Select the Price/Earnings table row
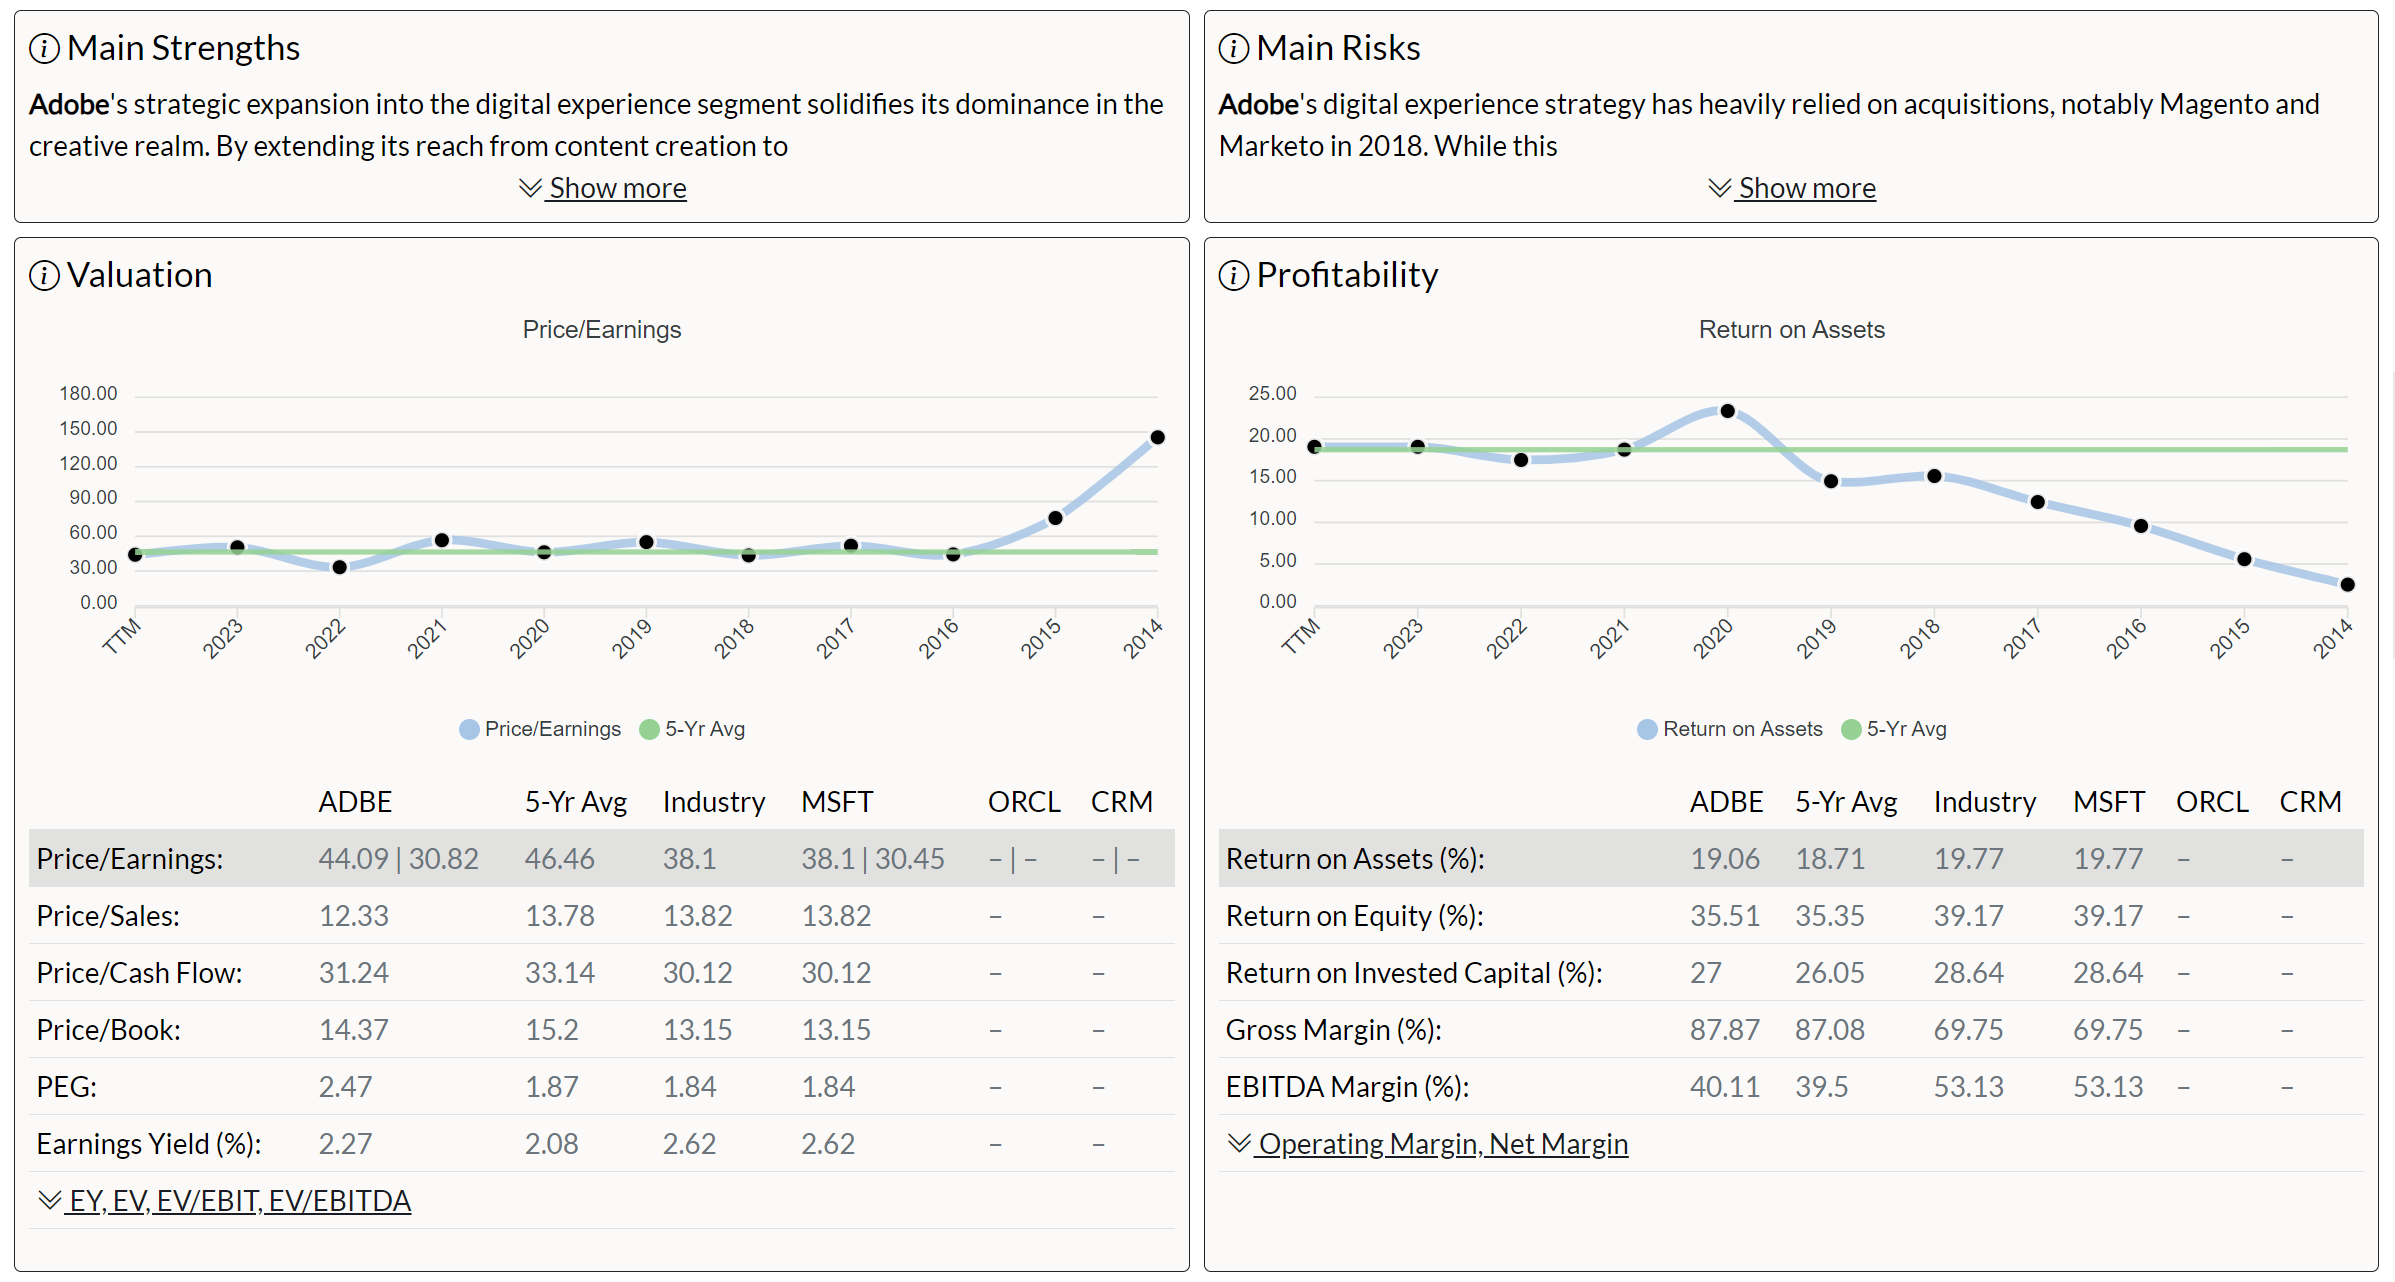This screenshot has height=1282, width=2395. [602, 858]
